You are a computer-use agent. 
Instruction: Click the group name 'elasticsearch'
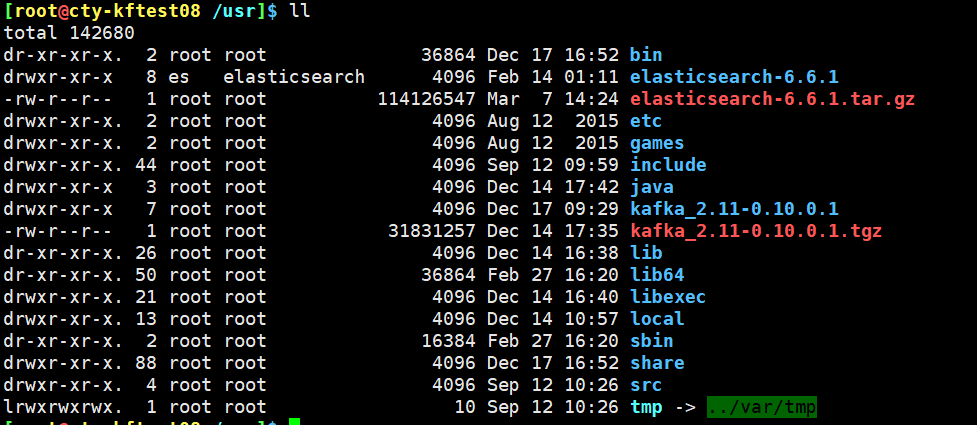294,77
